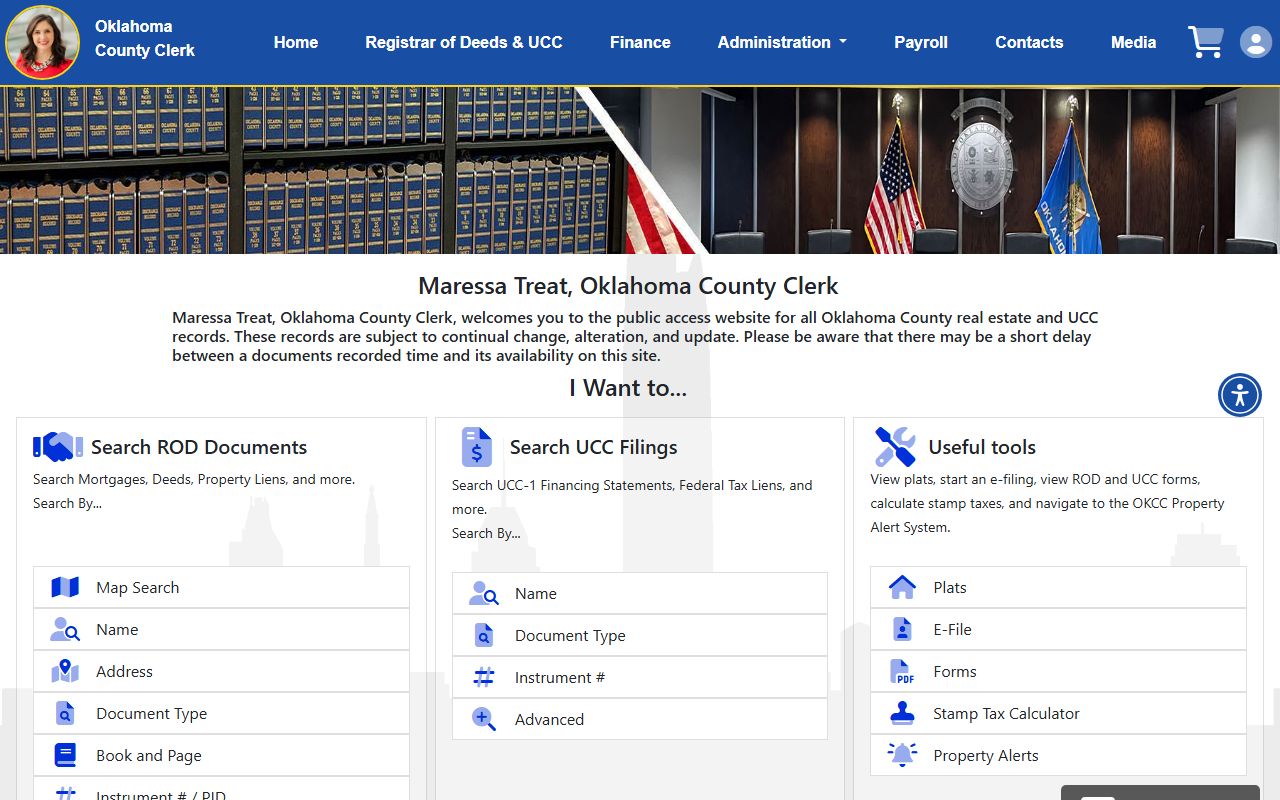Select Advanced search under UCC Filings
Image resolution: width=1280 pixels, height=800 pixels.
tap(640, 719)
